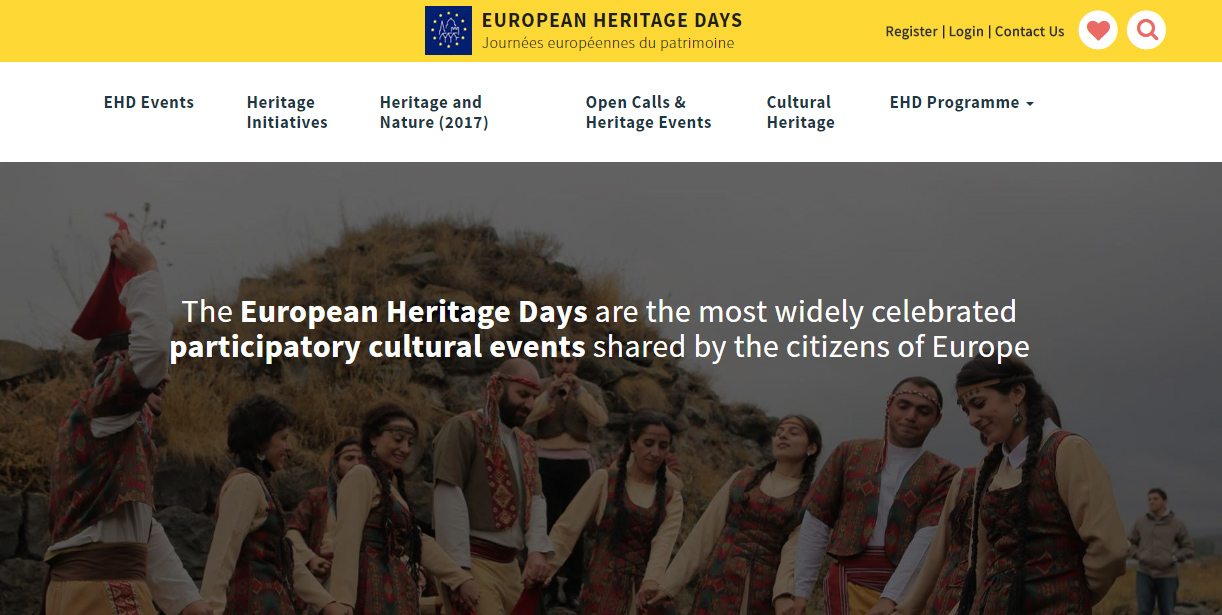
Task: Navigate to the Cultural Heritage section
Action: click(x=800, y=112)
